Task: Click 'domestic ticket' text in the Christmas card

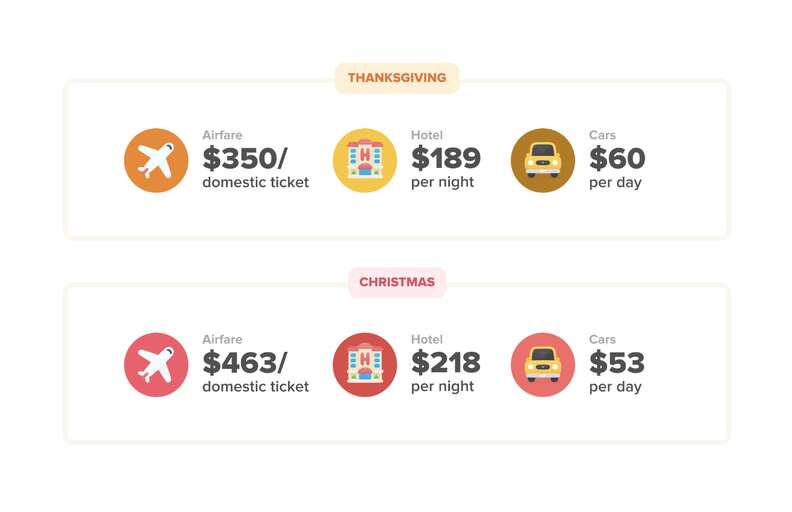Action: (256, 387)
